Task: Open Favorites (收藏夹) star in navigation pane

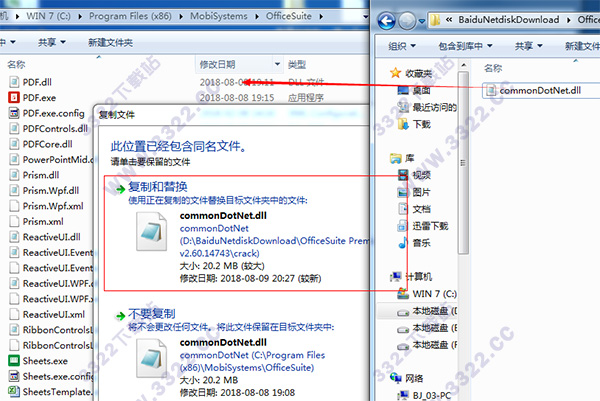Action: click(x=395, y=73)
